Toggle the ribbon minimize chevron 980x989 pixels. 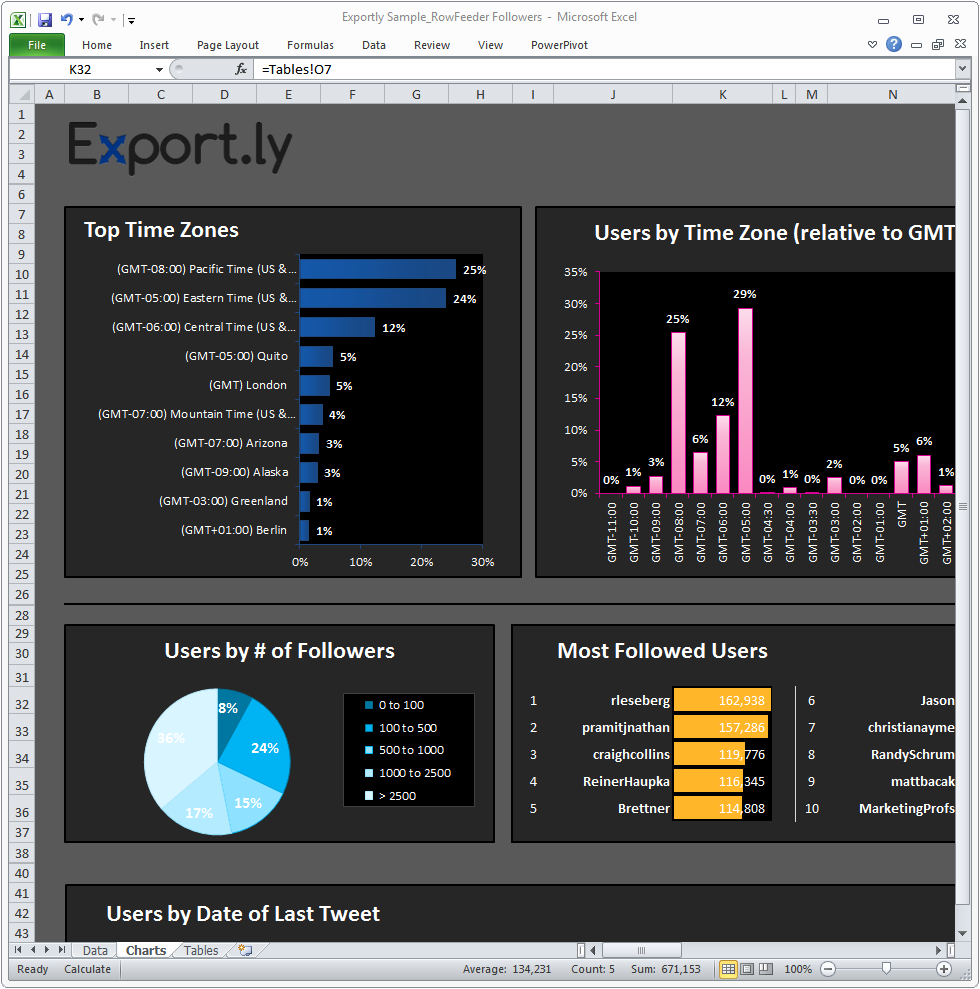coord(872,44)
